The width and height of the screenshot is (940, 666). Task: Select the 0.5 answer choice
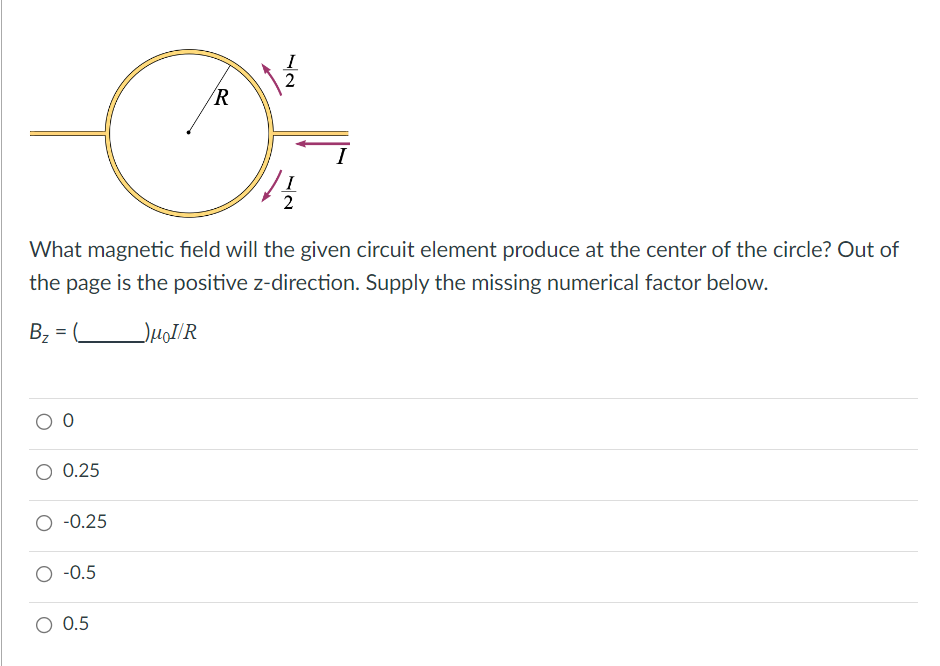coord(42,624)
